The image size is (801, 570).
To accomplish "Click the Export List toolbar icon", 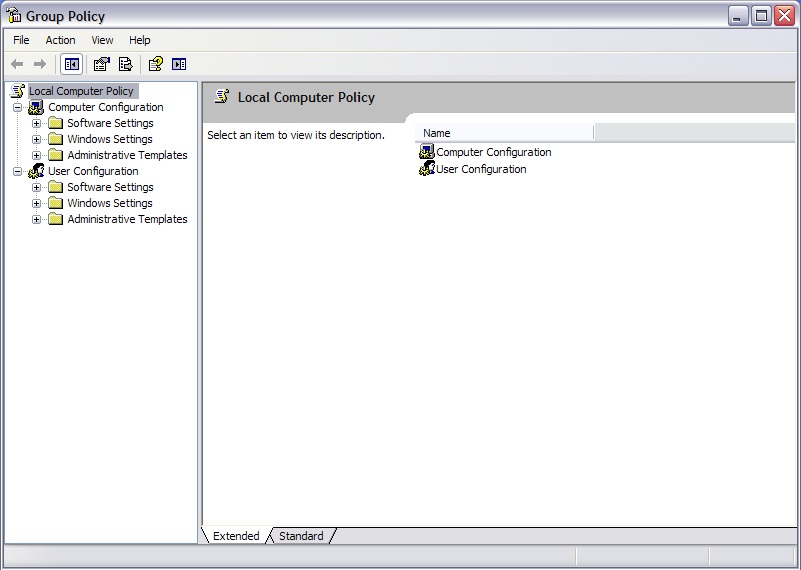I will click(125, 64).
